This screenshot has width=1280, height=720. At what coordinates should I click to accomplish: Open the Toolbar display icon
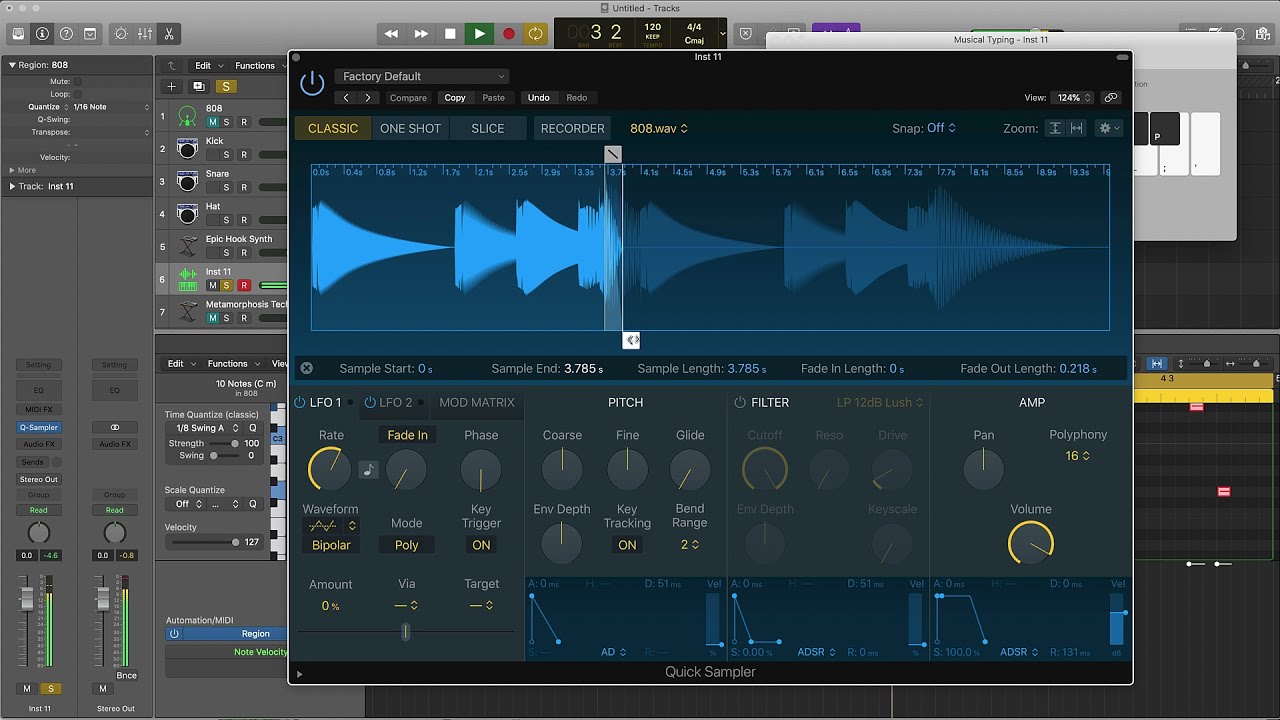[x=90, y=34]
